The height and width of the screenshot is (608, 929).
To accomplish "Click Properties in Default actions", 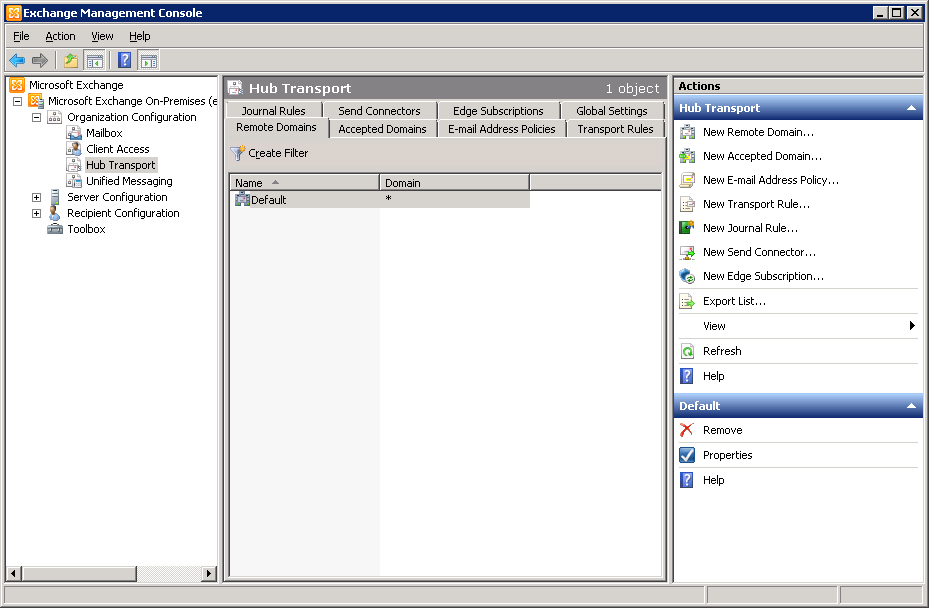I will coord(728,455).
